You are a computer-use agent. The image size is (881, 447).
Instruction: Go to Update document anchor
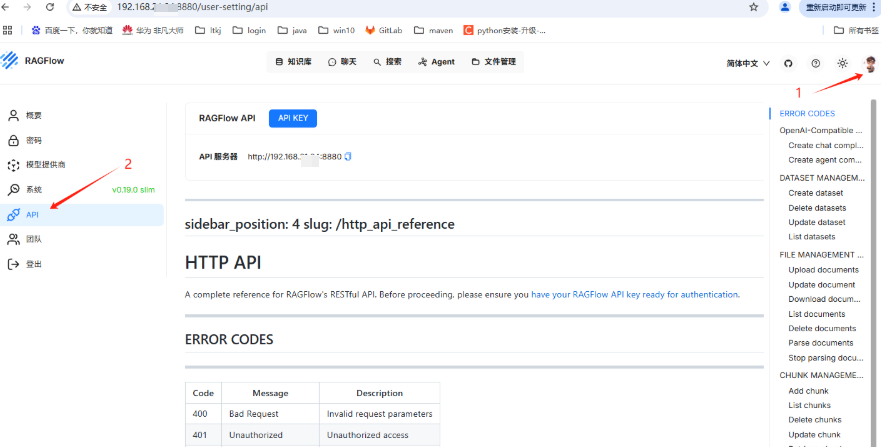[x=821, y=285]
